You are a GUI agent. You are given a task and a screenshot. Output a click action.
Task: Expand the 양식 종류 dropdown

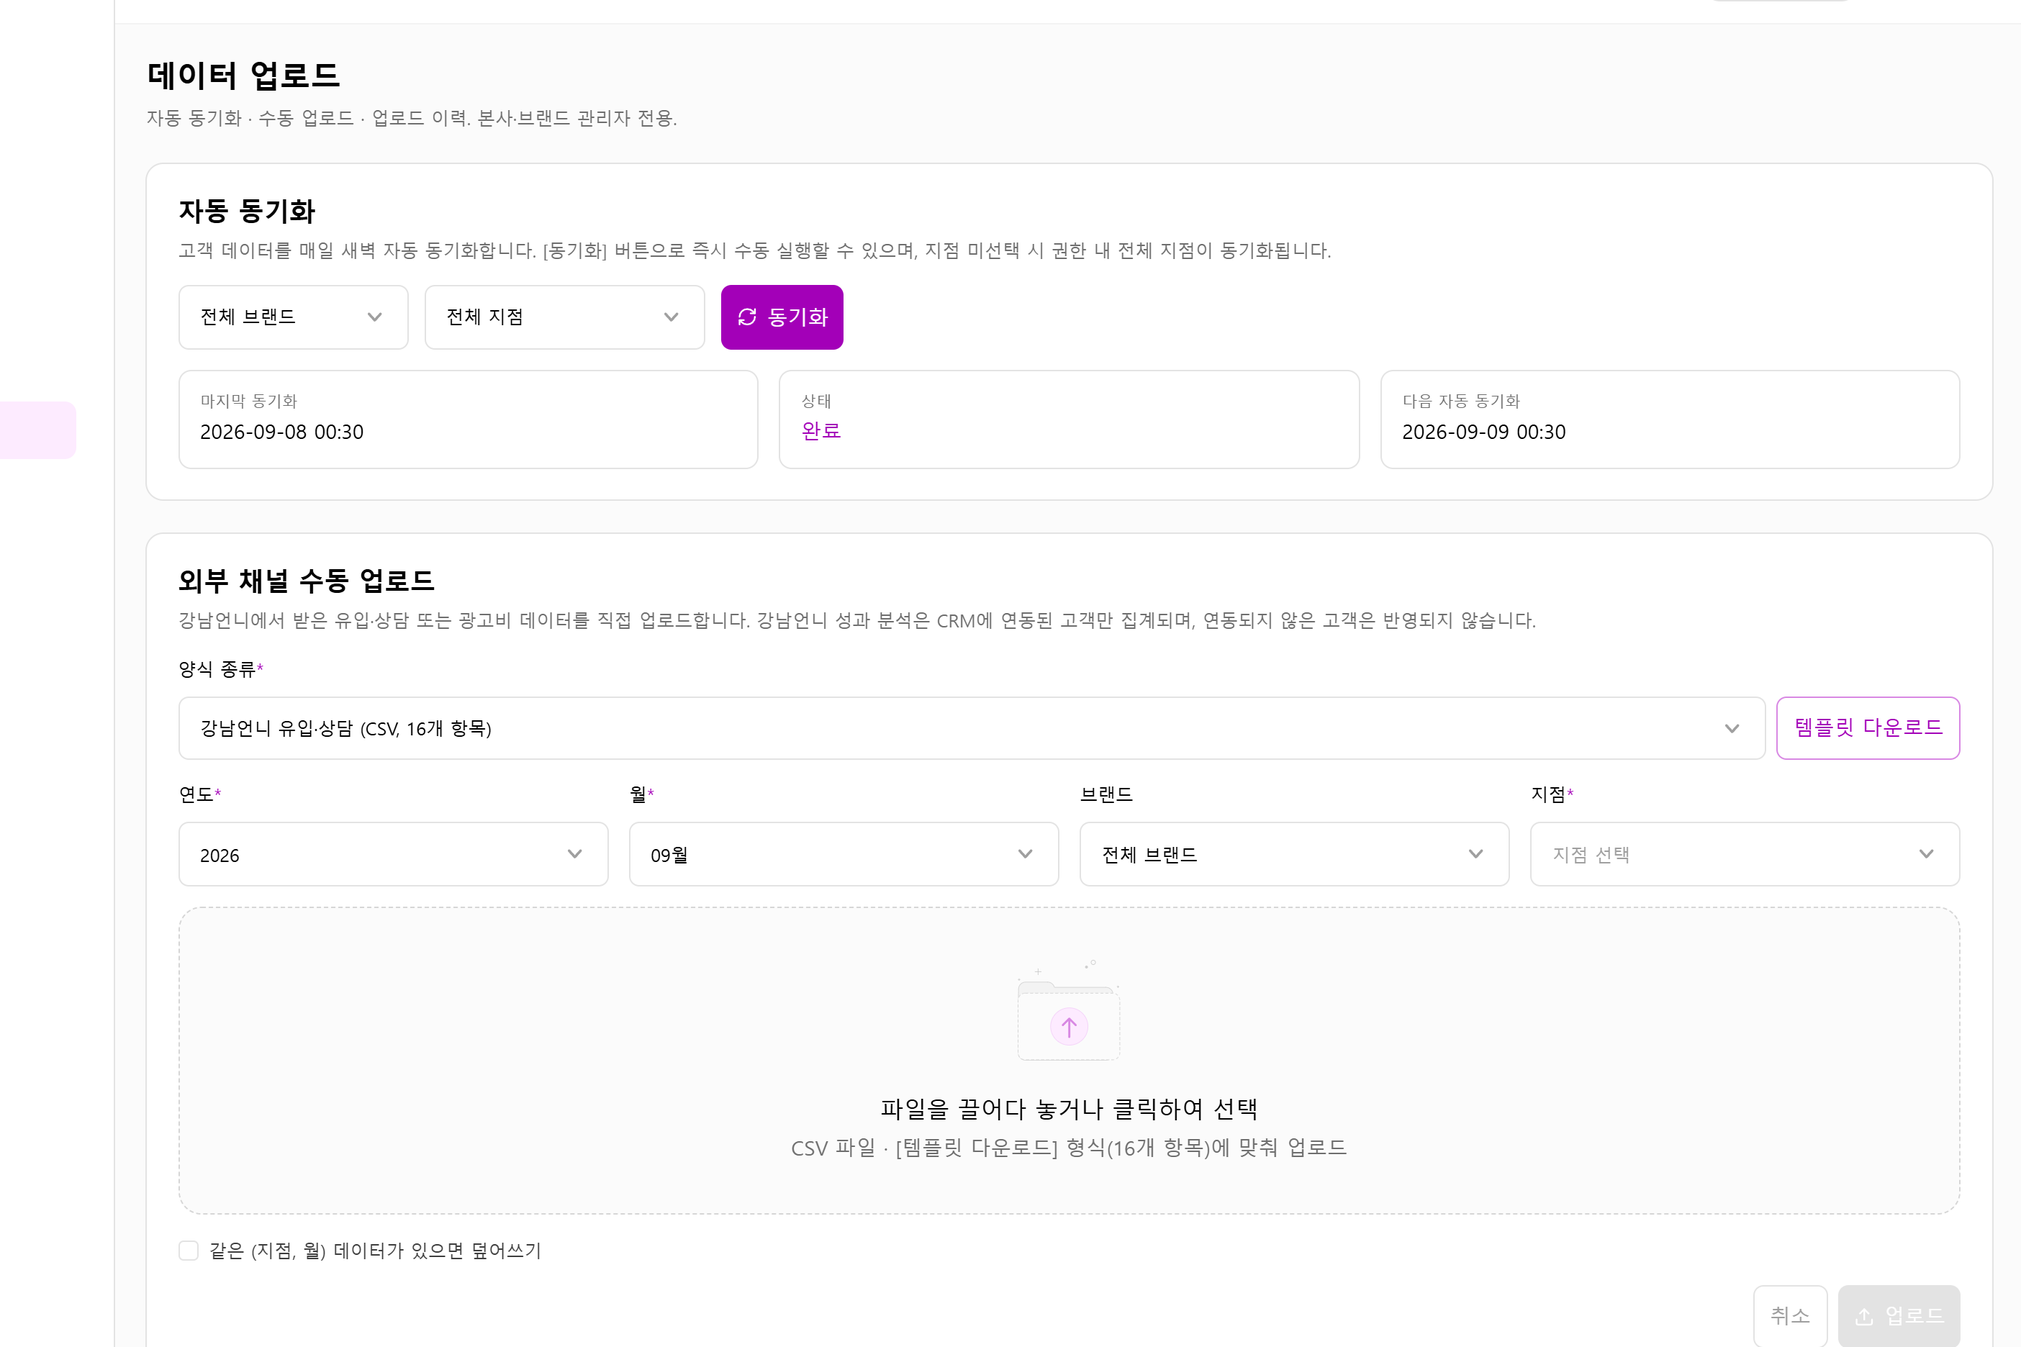coord(971,728)
